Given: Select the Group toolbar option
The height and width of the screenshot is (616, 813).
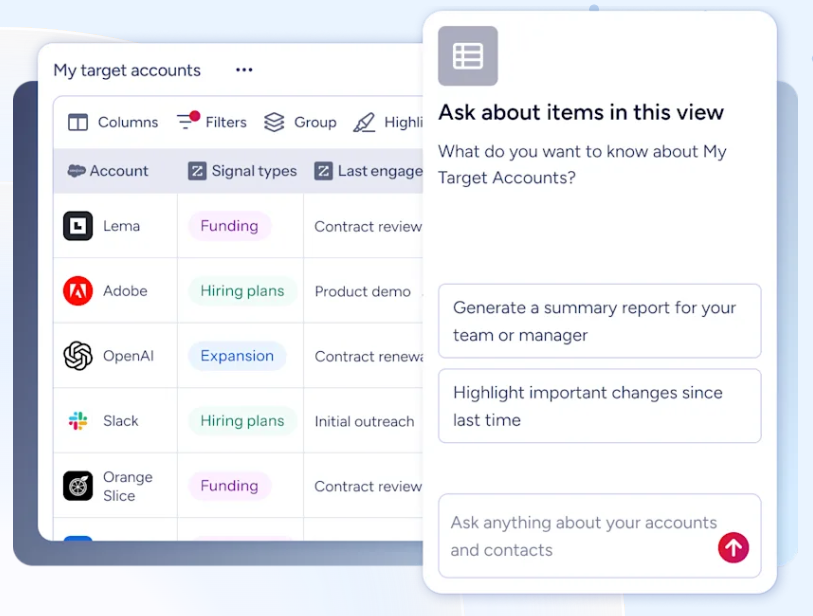Looking at the screenshot, I should [x=300, y=122].
